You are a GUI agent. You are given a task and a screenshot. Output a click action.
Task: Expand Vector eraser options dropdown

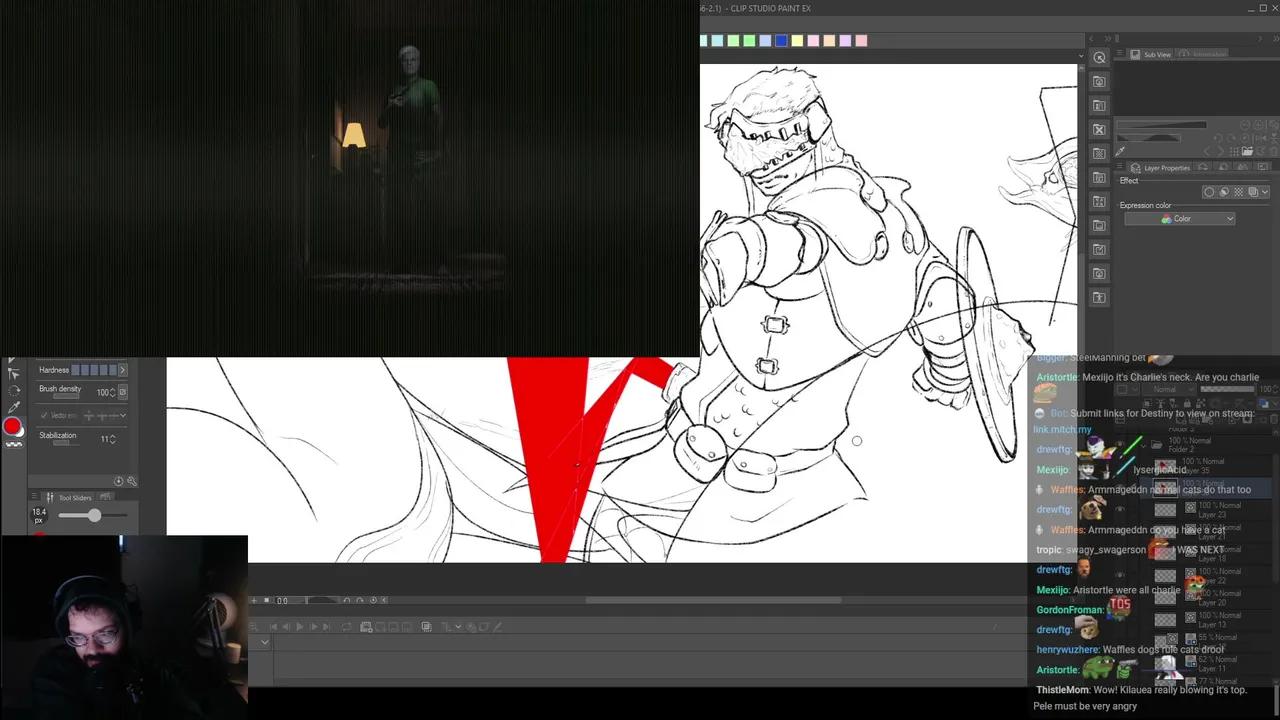[122, 415]
